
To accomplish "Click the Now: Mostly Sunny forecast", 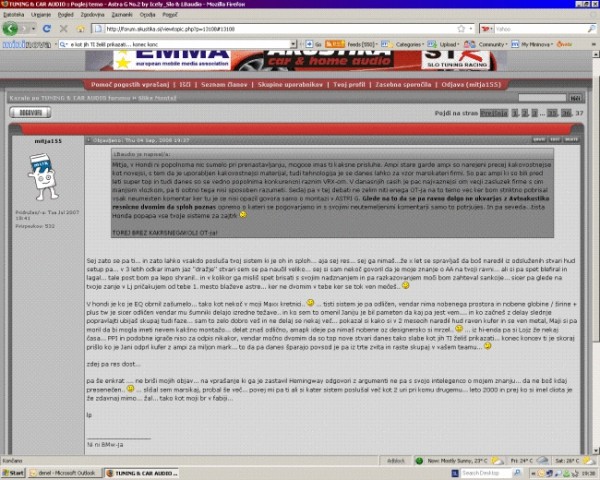I will (x=464, y=460).
